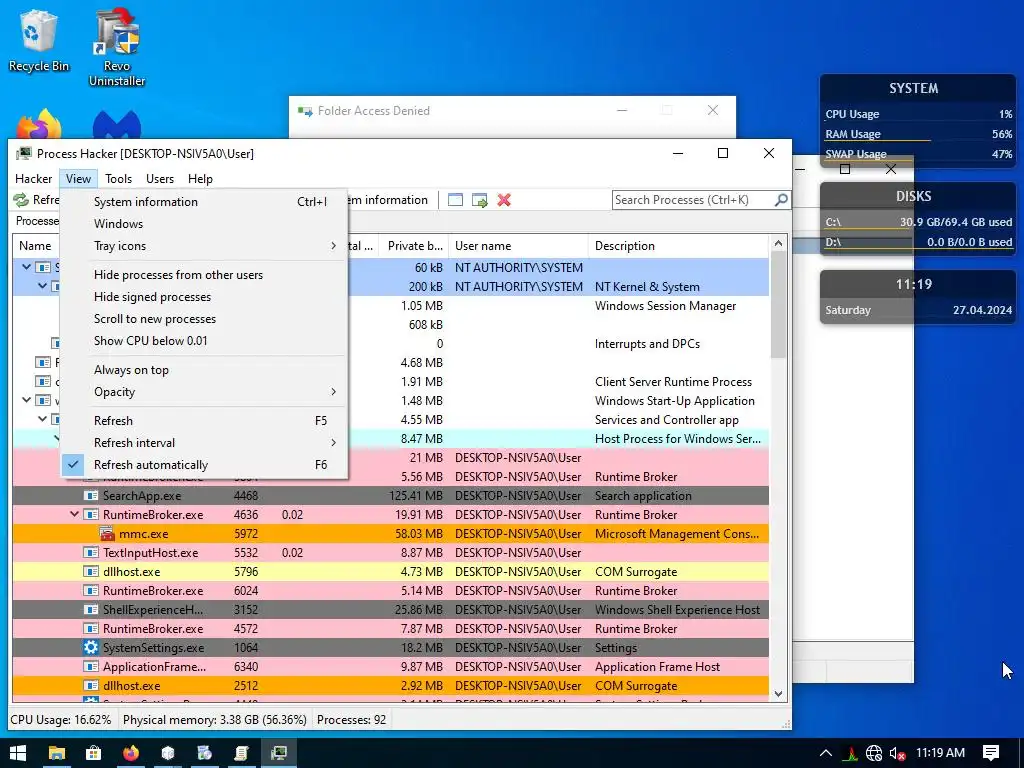Click the mmc.exe process icon
The width and height of the screenshot is (1024, 768).
107,534
